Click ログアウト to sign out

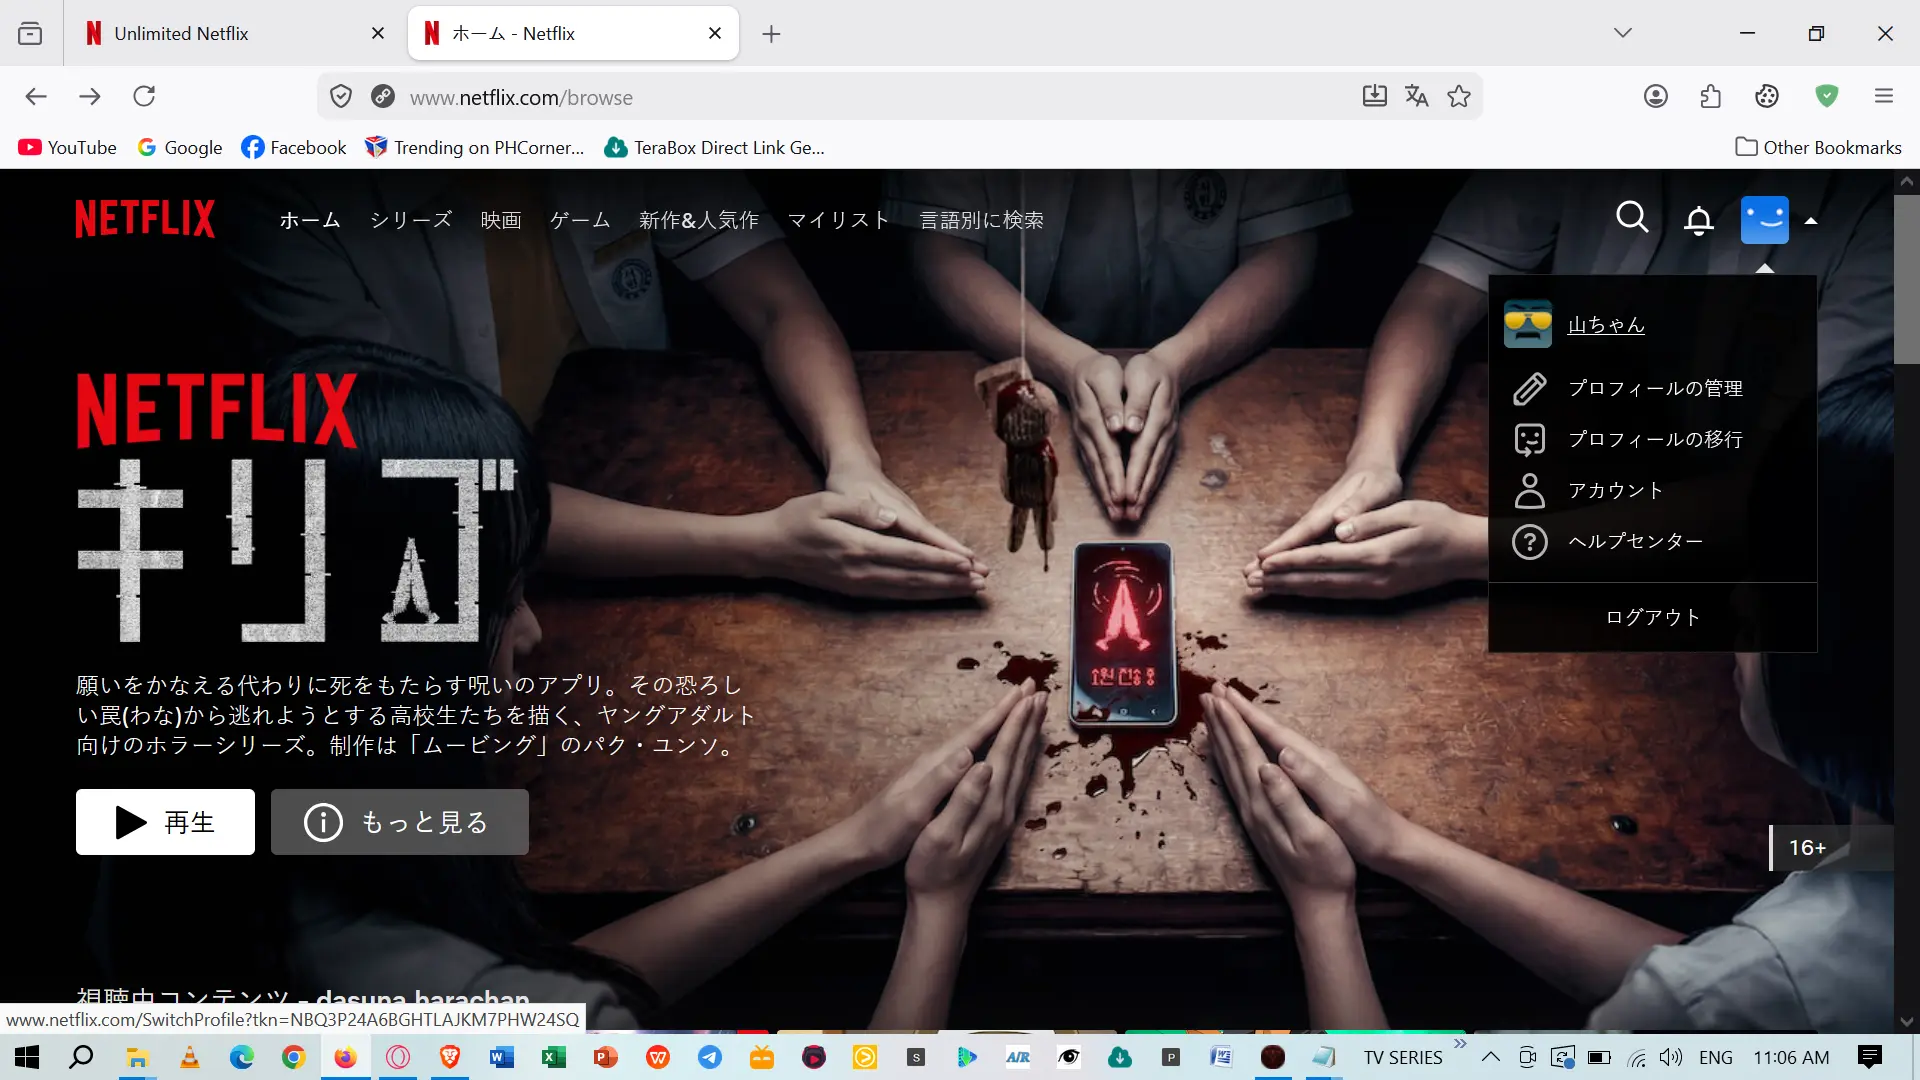click(1653, 617)
